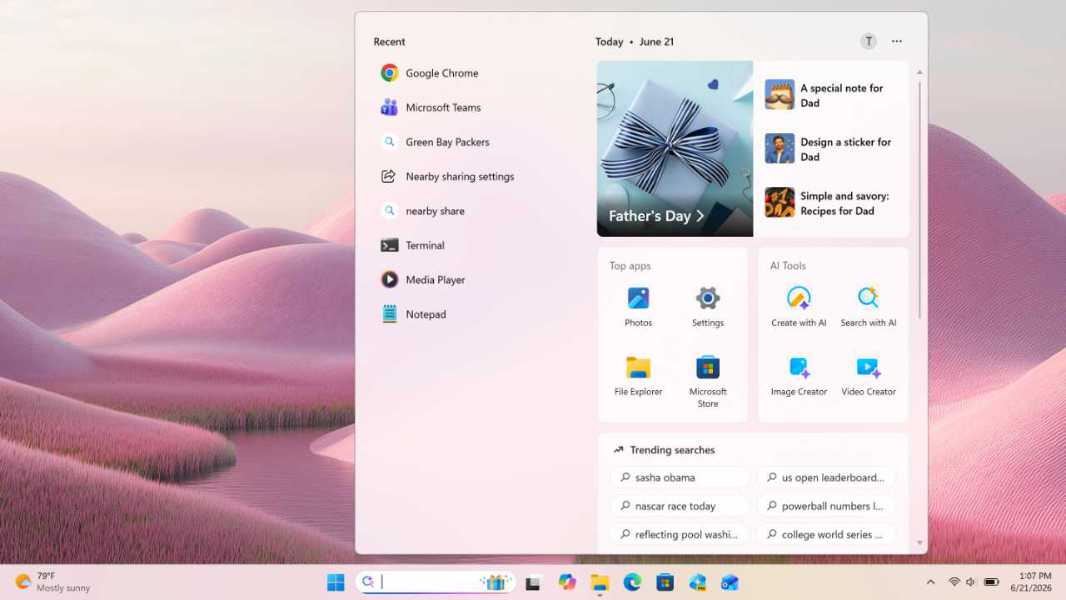Click the scrollbar down arrow
1066x600 pixels.
click(x=920, y=543)
